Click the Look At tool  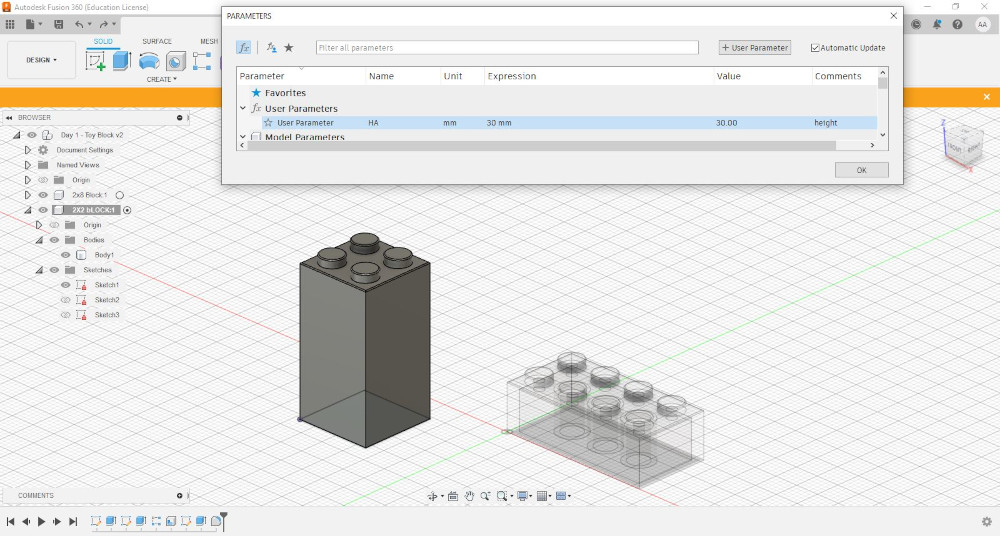click(x=453, y=496)
